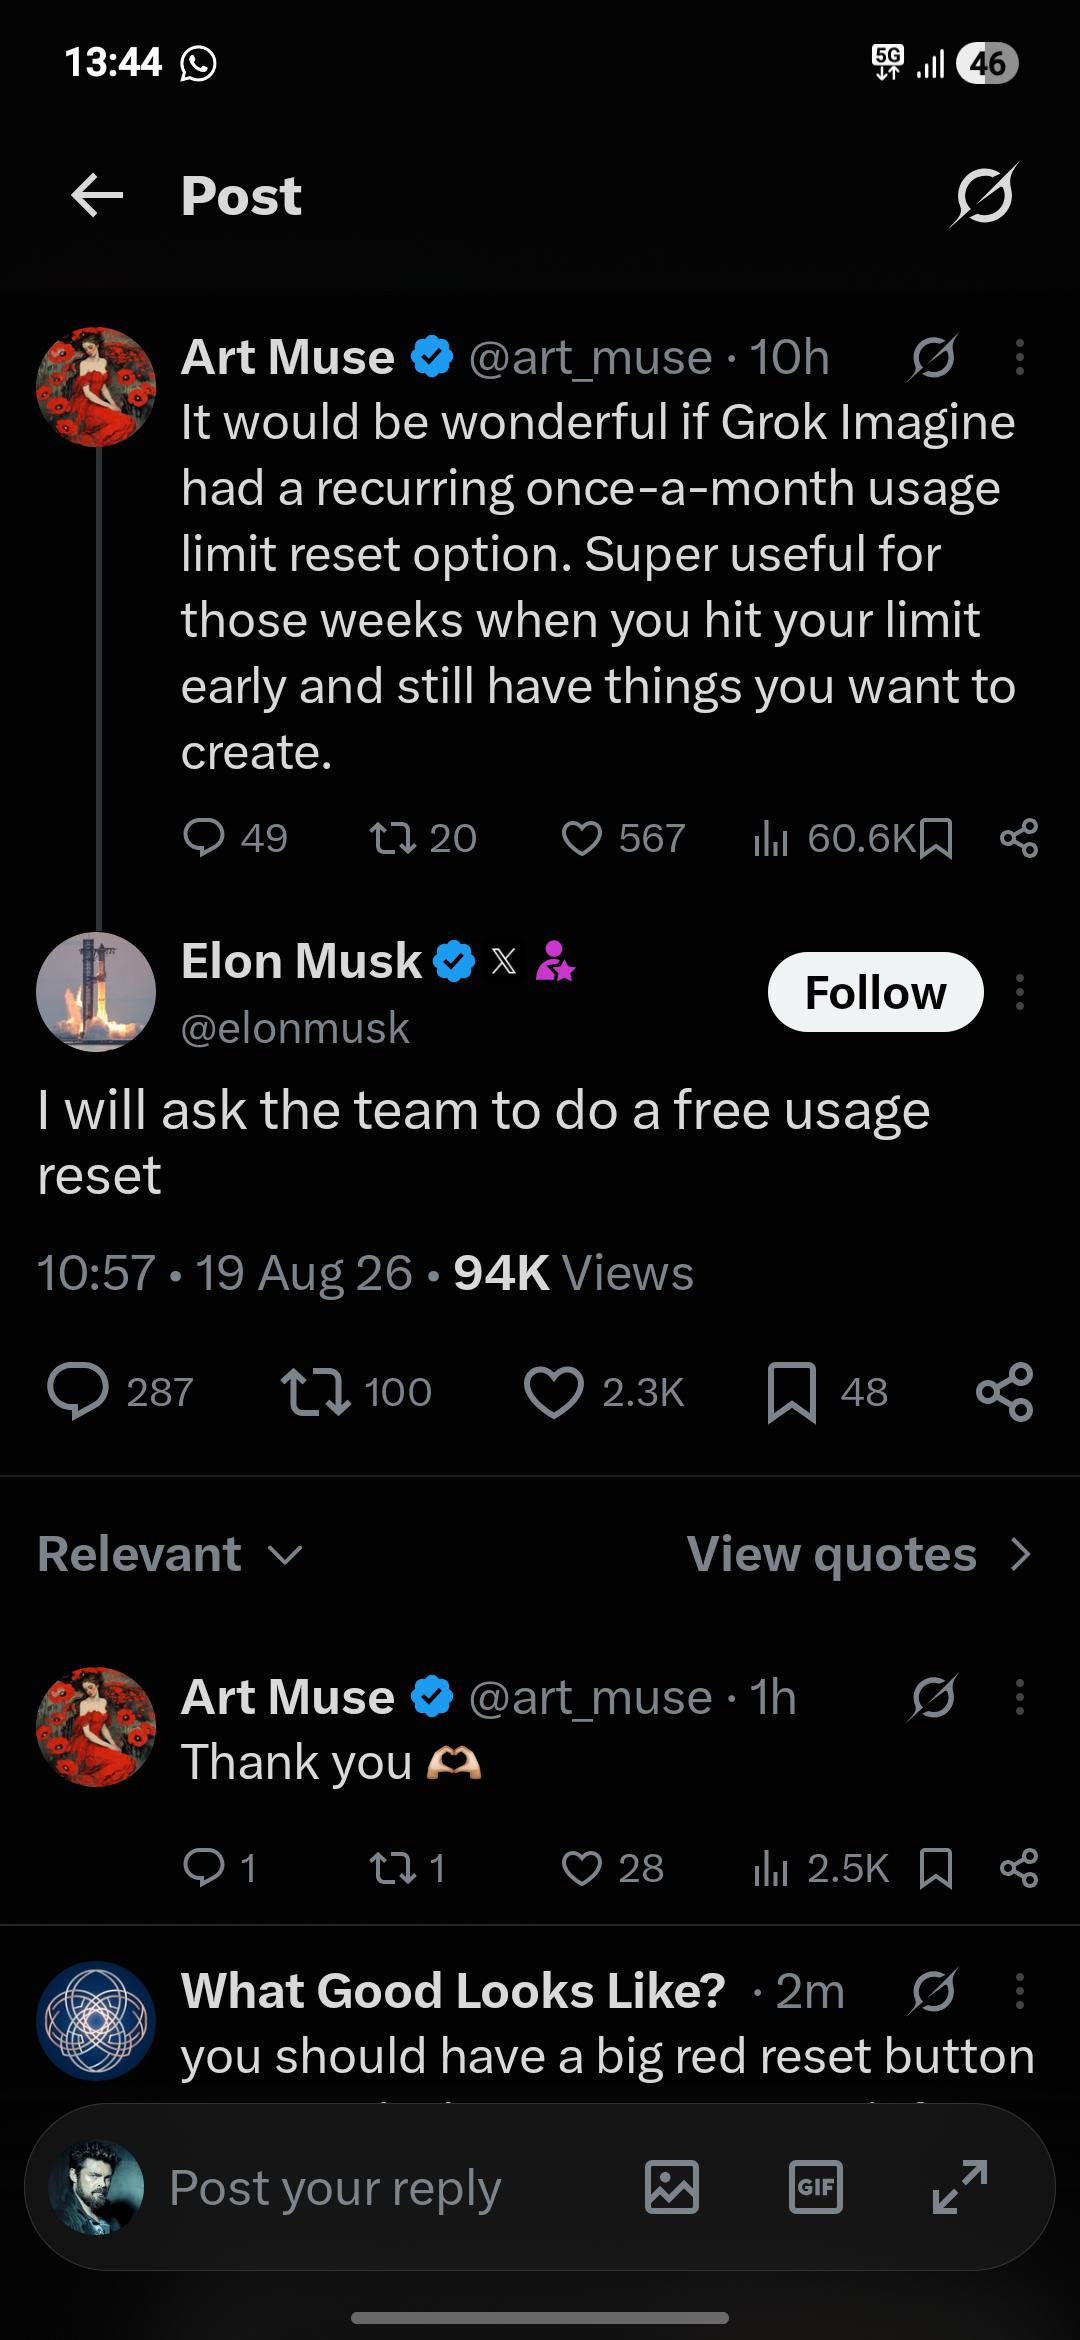Follow Elon Musk

point(875,992)
